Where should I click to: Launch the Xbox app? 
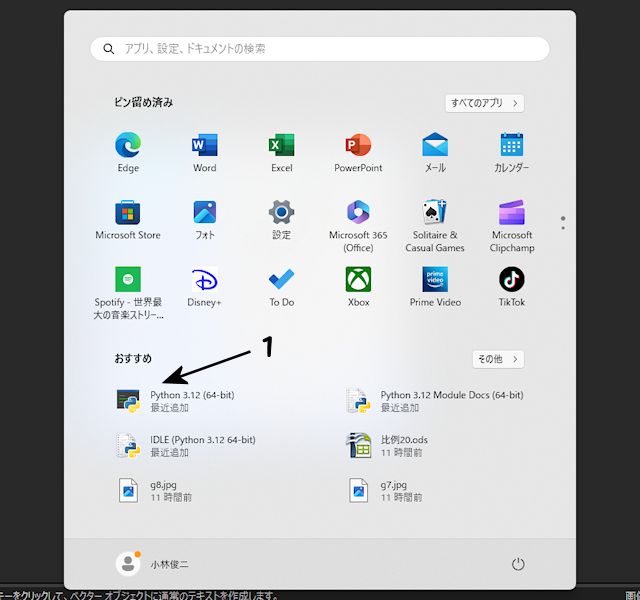(x=358, y=287)
